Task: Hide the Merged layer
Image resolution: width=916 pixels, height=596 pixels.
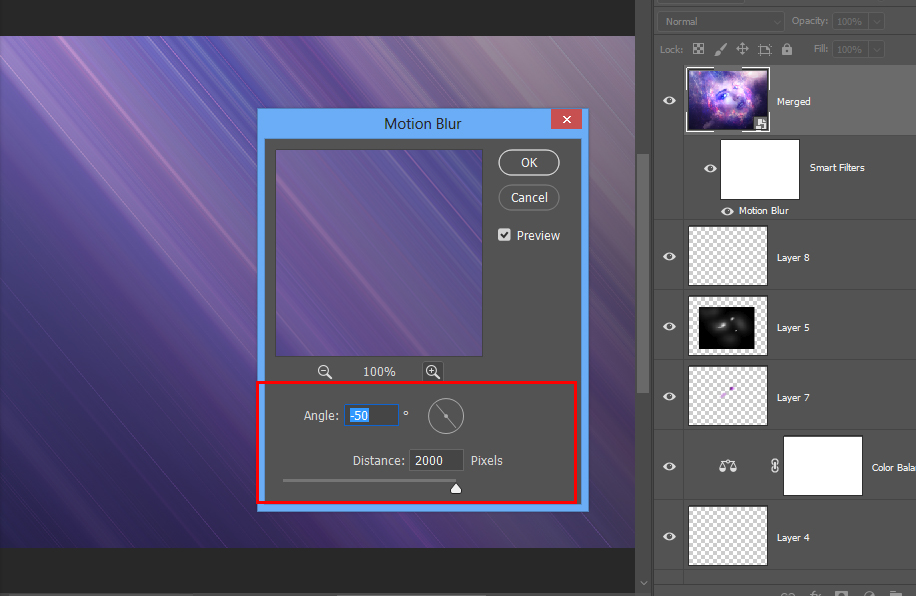Action: [x=670, y=100]
